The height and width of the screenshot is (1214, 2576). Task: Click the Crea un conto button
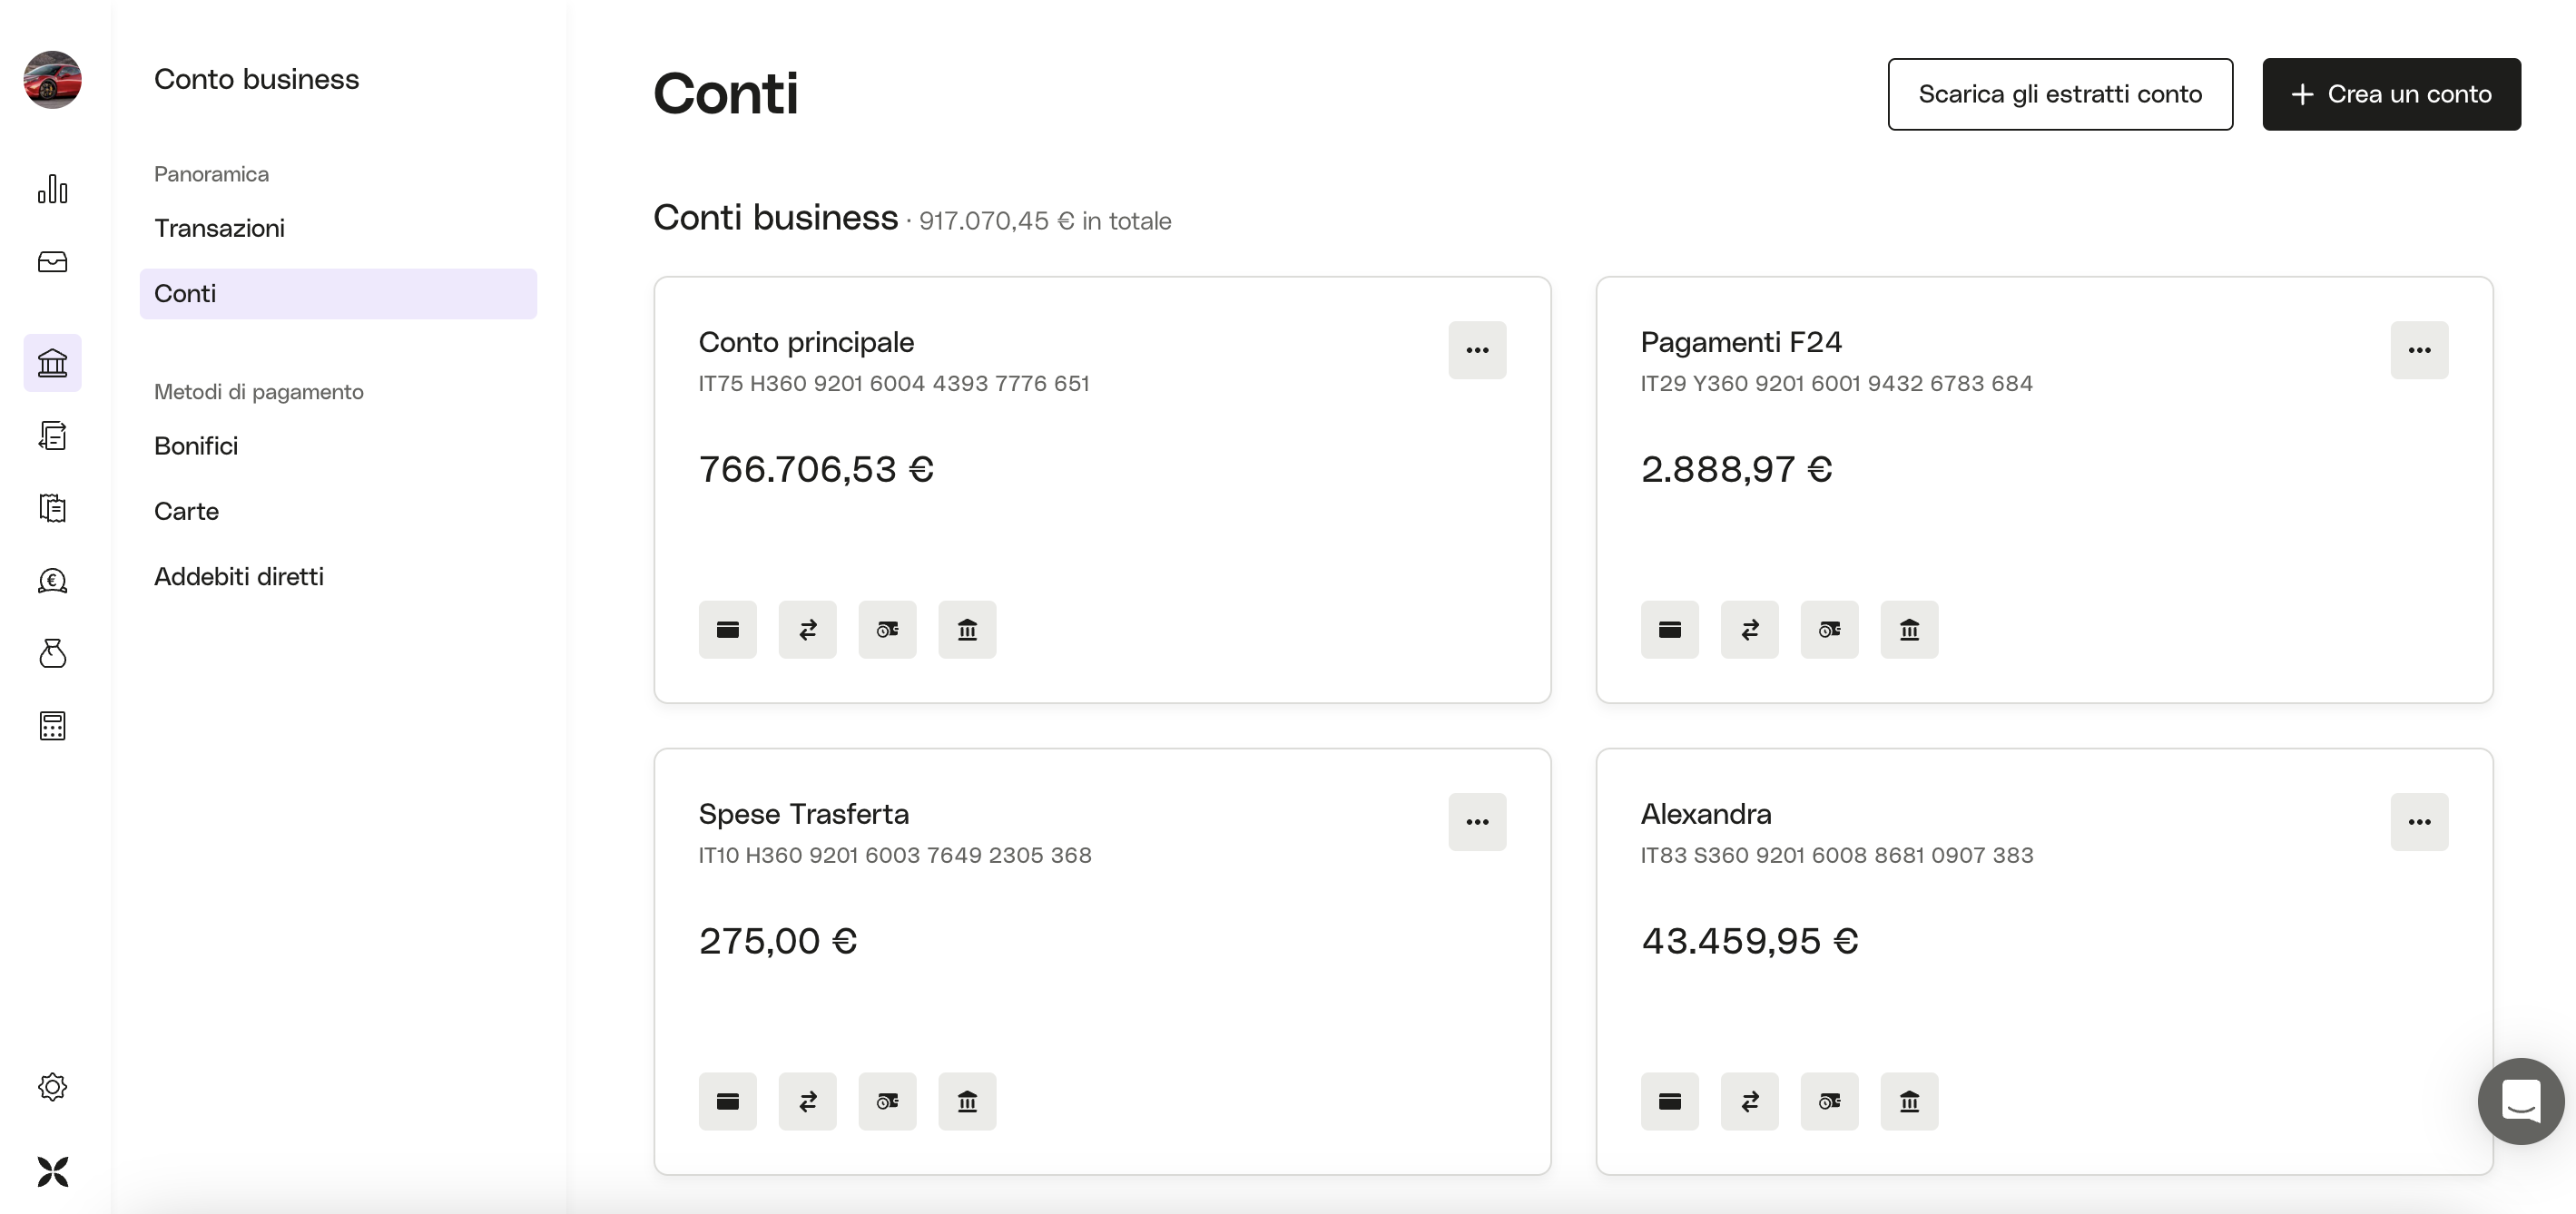pos(2391,94)
